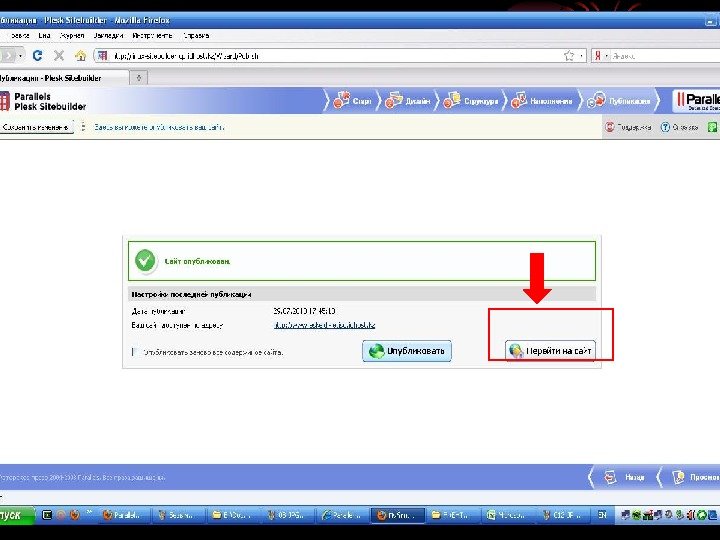720x540 pixels.
Task: Open the E:\ folder taskbar window
Action: (233, 515)
